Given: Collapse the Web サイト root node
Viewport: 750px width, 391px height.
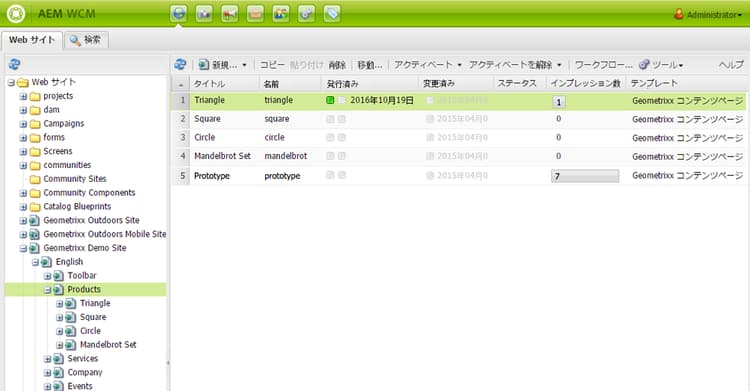Looking at the screenshot, I should click(x=11, y=83).
